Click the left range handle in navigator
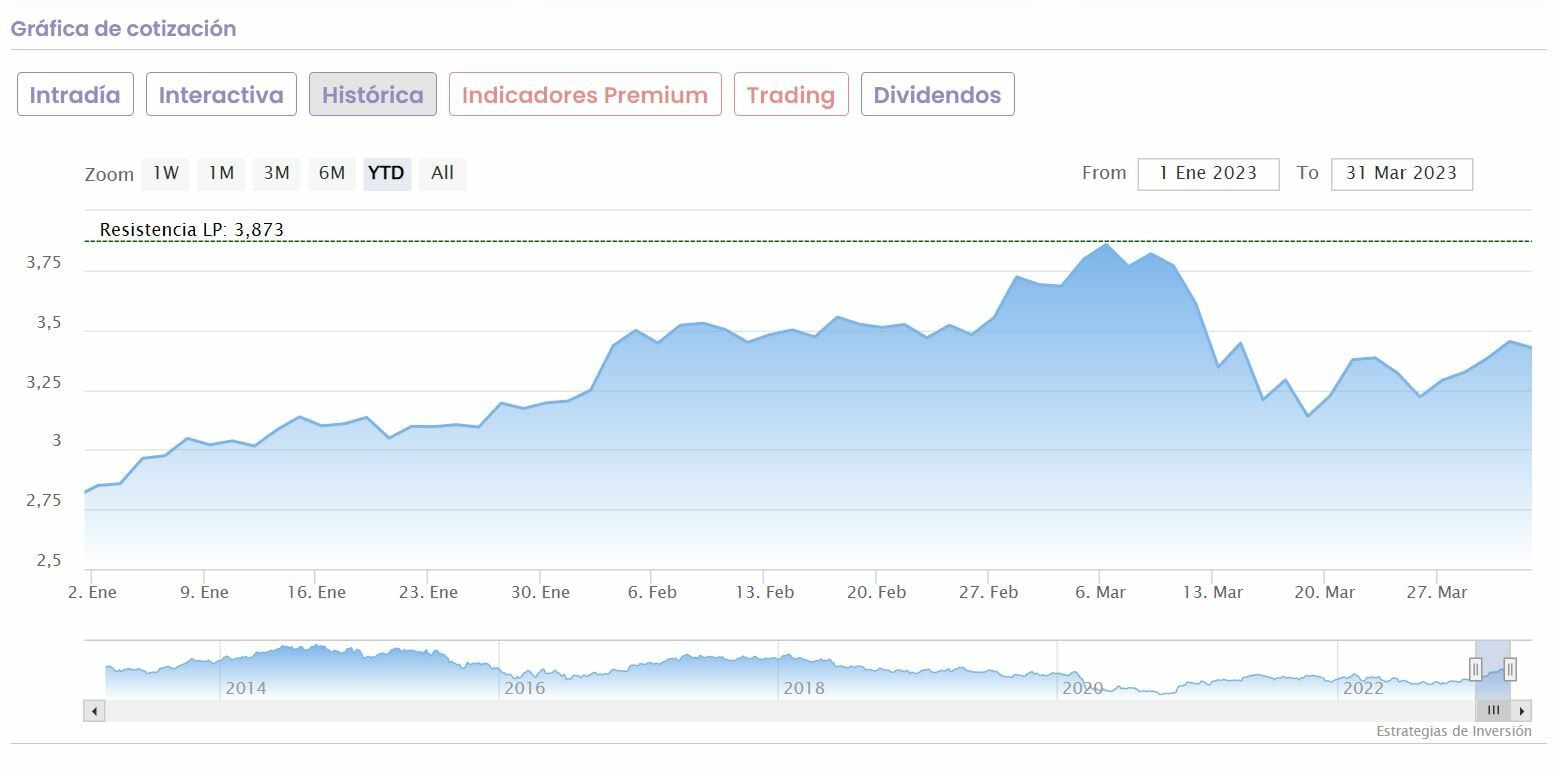1560x773 pixels. pyautogui.click(x=1476, y=669)
